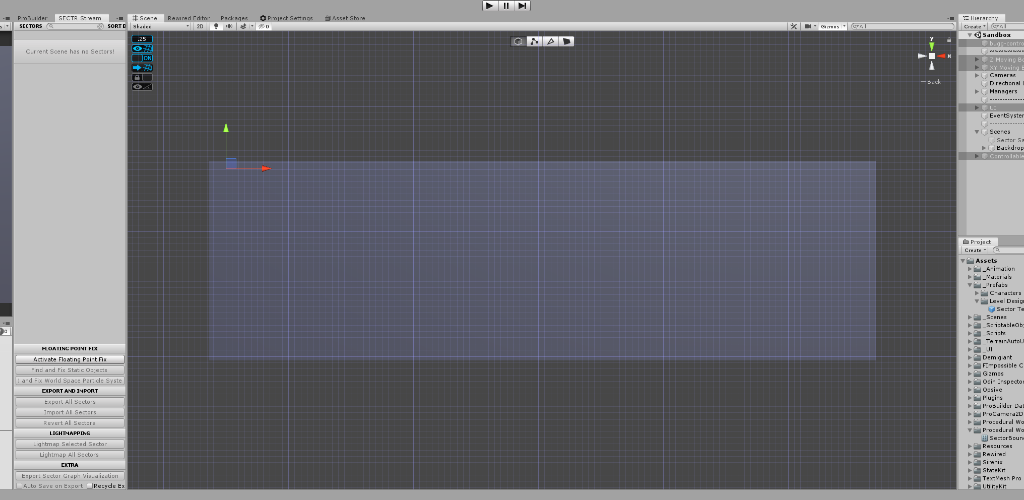Open the Gizmos dropdown menu
The width and height of the screenshot is (1024, 500).
(x=833, y=26)
